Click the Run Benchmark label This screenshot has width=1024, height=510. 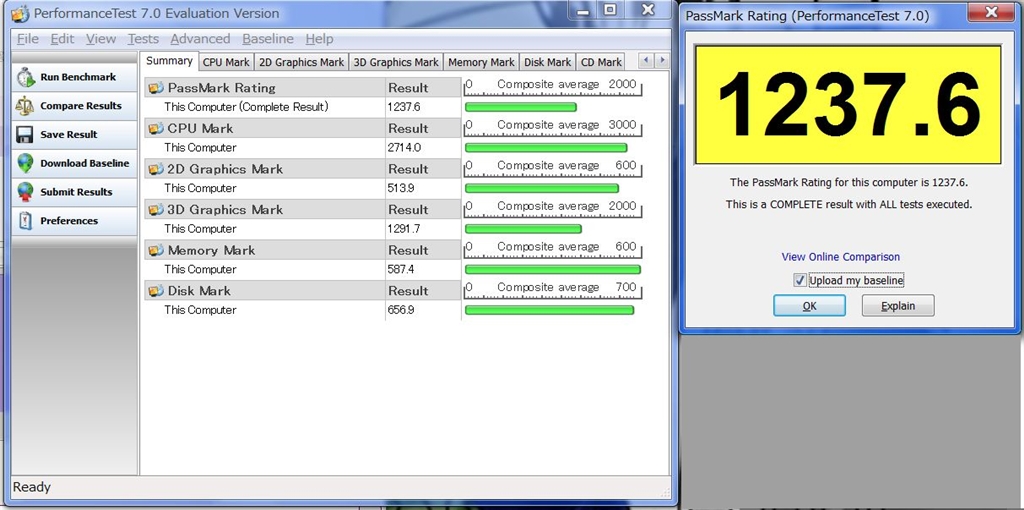point(78,77)
